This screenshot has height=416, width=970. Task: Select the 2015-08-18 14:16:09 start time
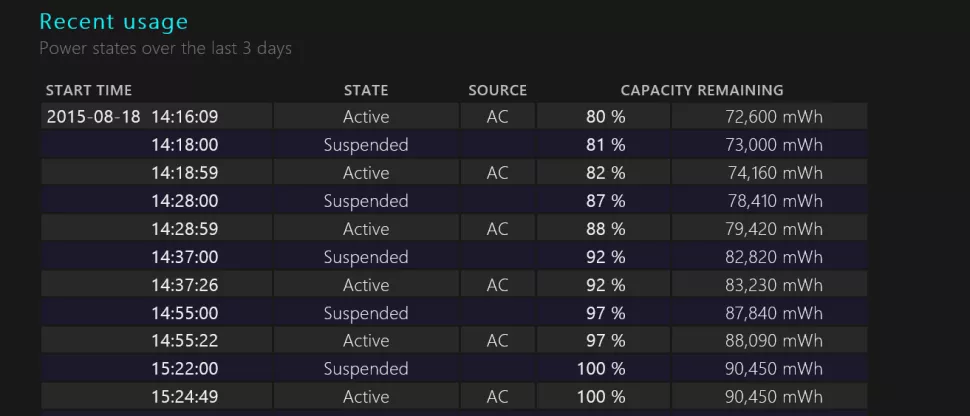coord(132,117)
